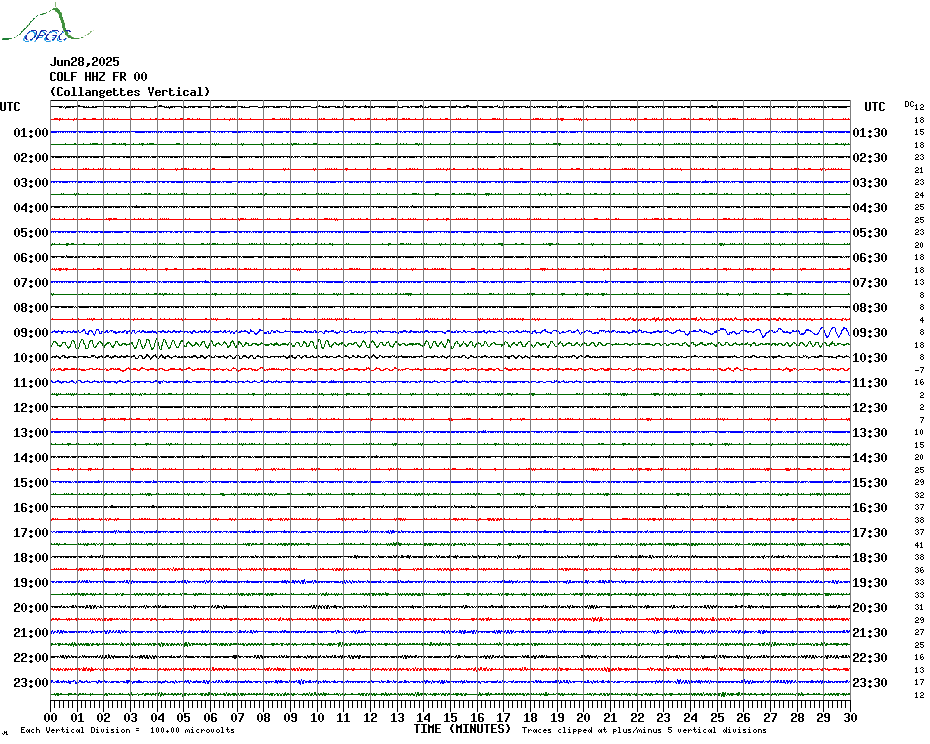
Task: Click the 21:30 right-side time label
Action: [870, 632]
